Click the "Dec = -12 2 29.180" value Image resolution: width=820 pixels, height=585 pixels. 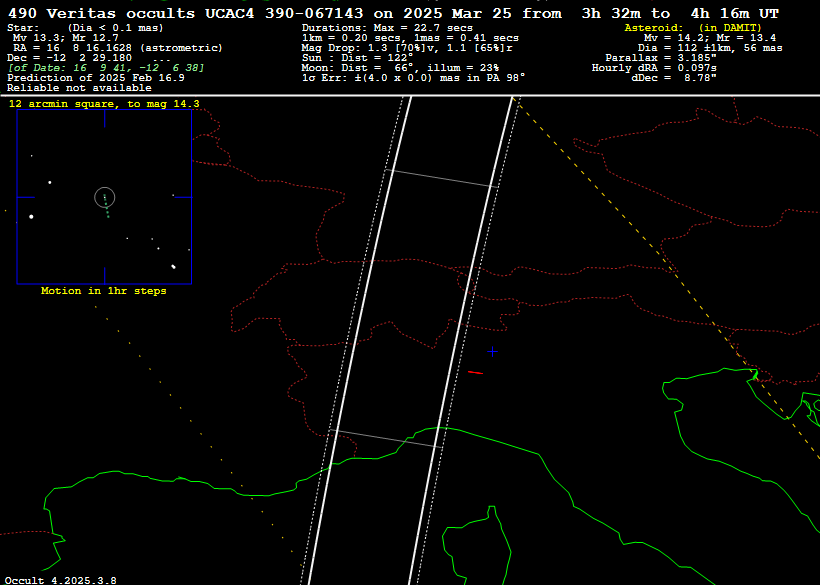tap(70, 58)
